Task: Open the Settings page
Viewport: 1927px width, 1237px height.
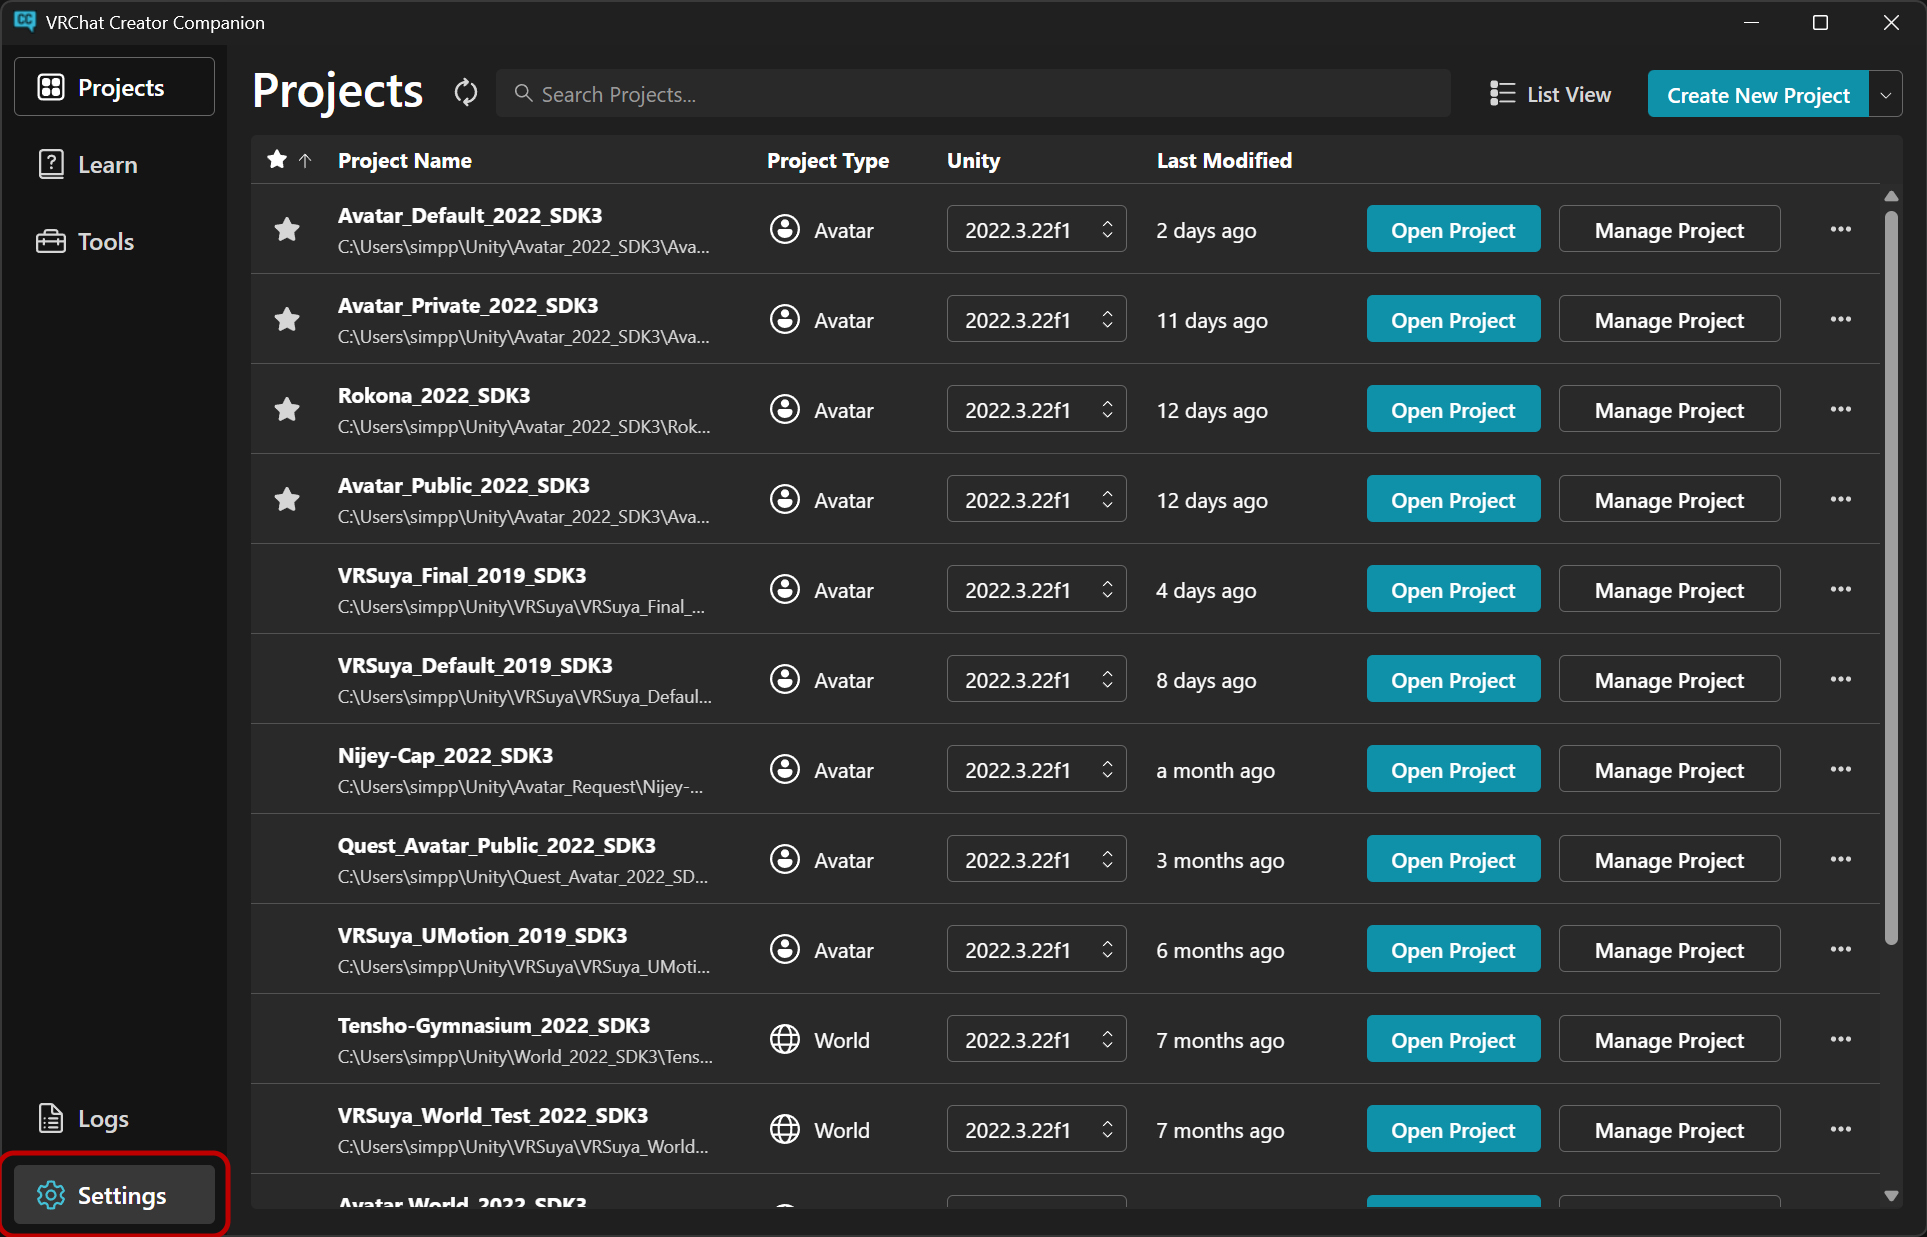Action: click(x=114, y=1195)
